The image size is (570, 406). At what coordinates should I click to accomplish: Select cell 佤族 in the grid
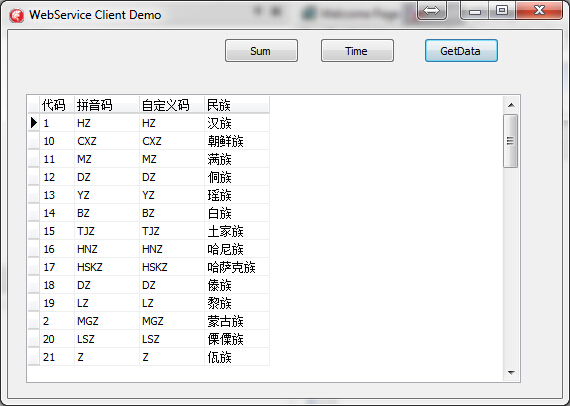pyautogui.click(x=237, y=357)
